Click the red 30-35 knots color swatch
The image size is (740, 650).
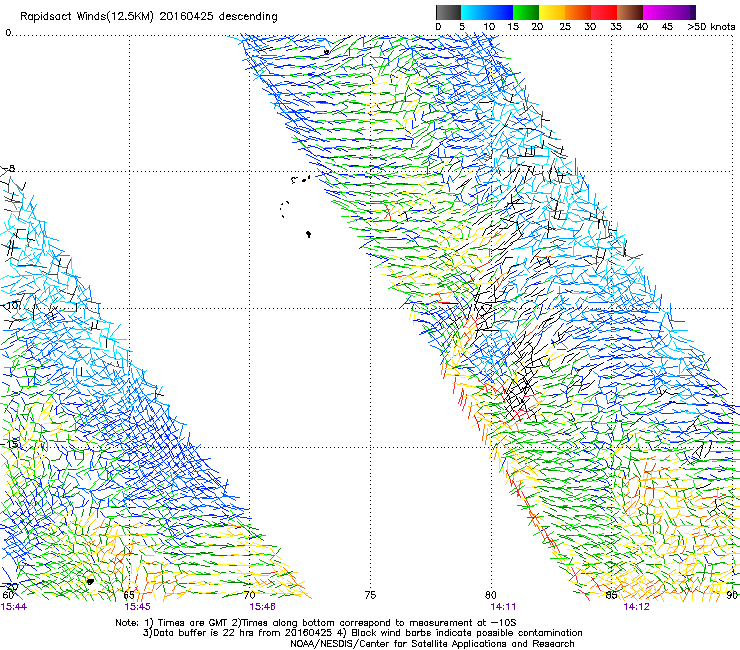tap(604, 12)
